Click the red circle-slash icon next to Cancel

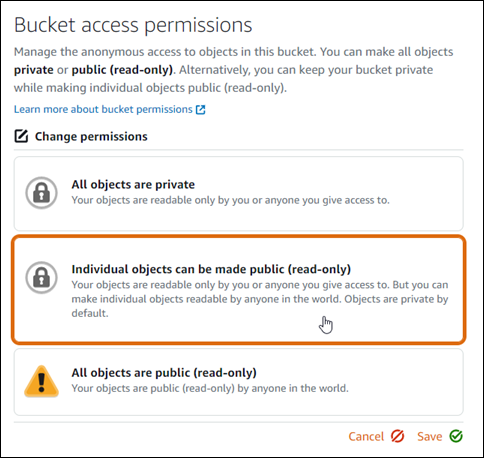click(x=397, y=436)
